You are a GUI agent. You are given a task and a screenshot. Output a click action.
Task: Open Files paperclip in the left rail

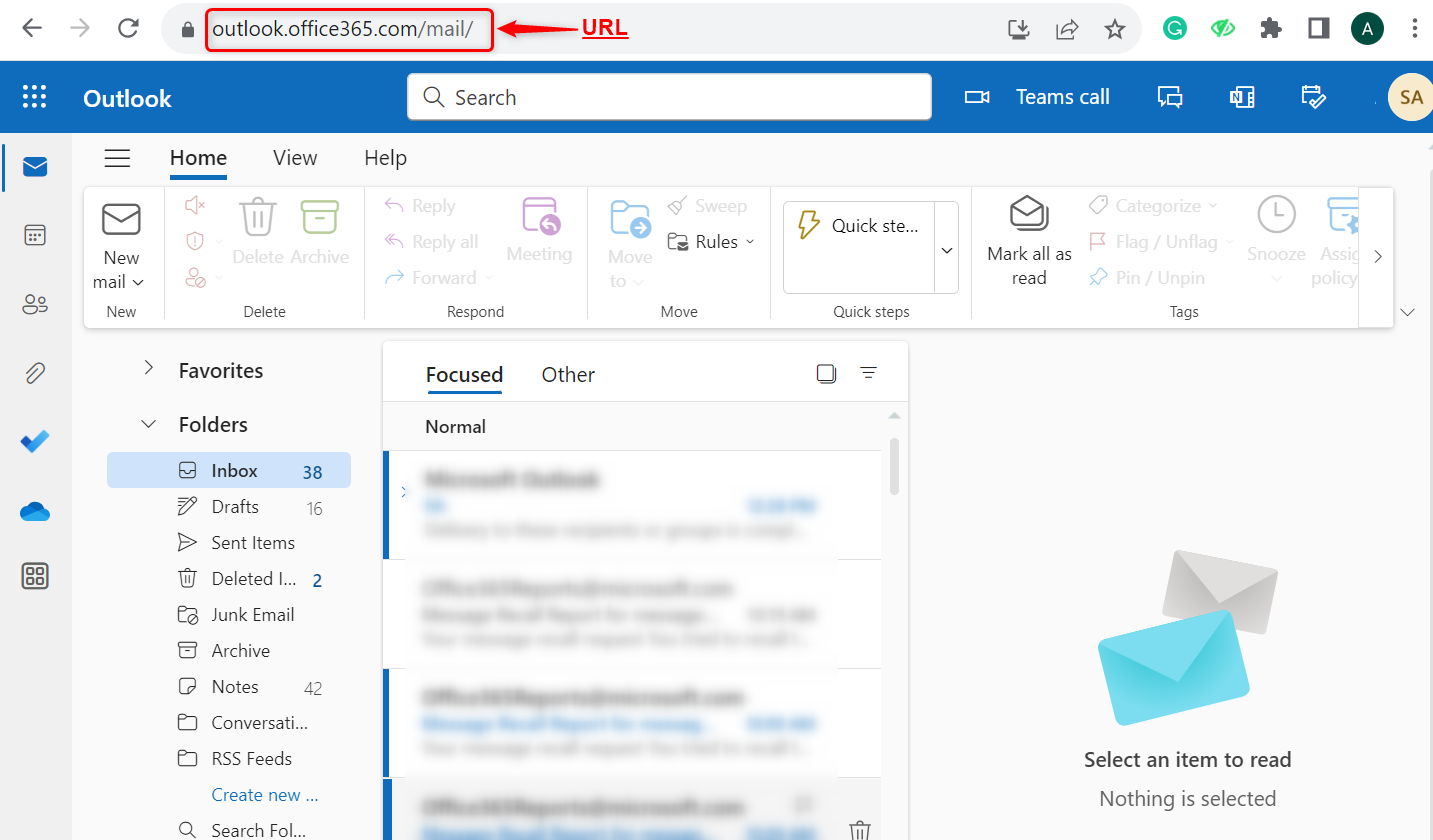[x=35, y=373]
